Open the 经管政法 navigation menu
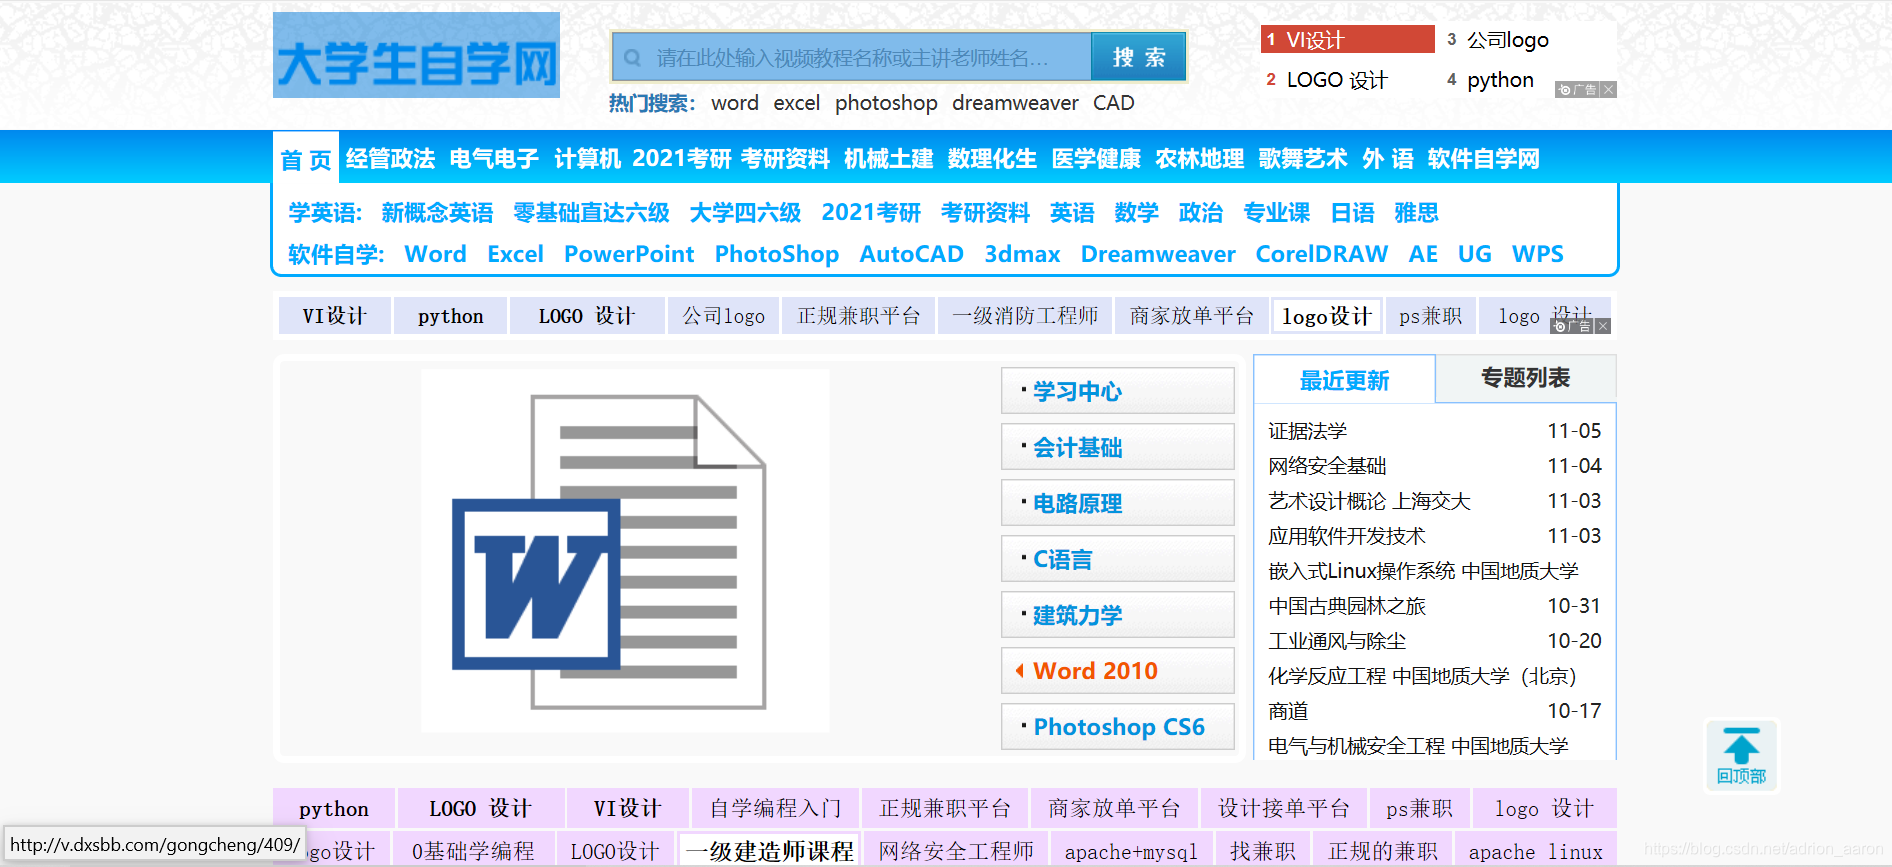Image resolution: width=1892 pixels, height=867 pixels. (390, 158)
